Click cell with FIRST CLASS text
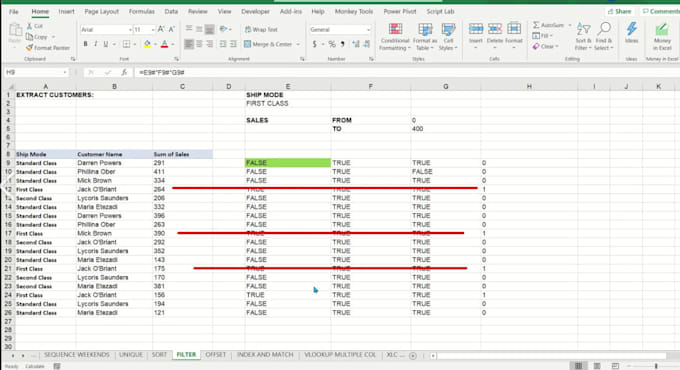Viewport: 680px width, 370px height. pos(288,103)
